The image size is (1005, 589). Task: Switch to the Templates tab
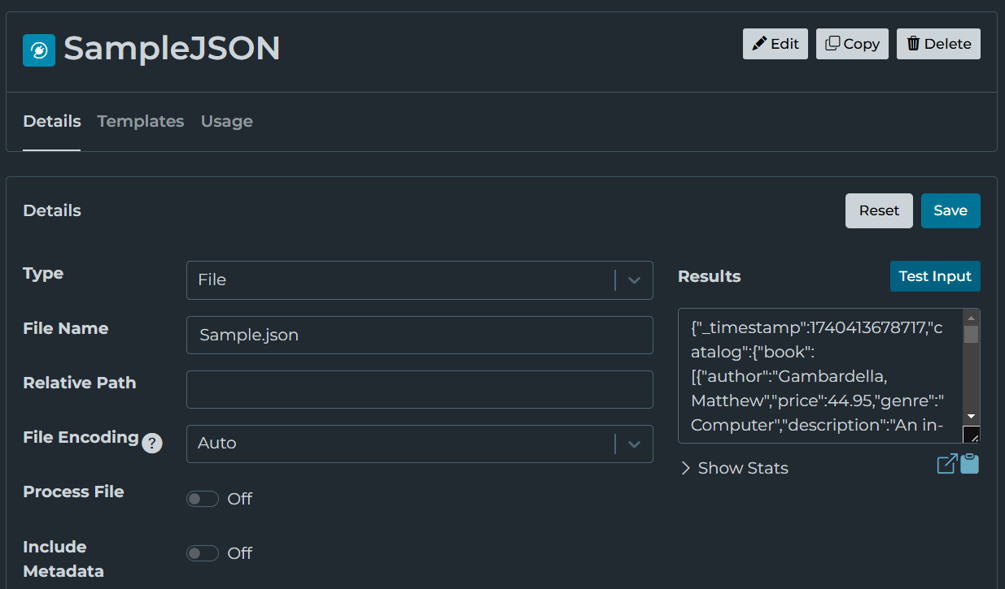coord(140,121)
